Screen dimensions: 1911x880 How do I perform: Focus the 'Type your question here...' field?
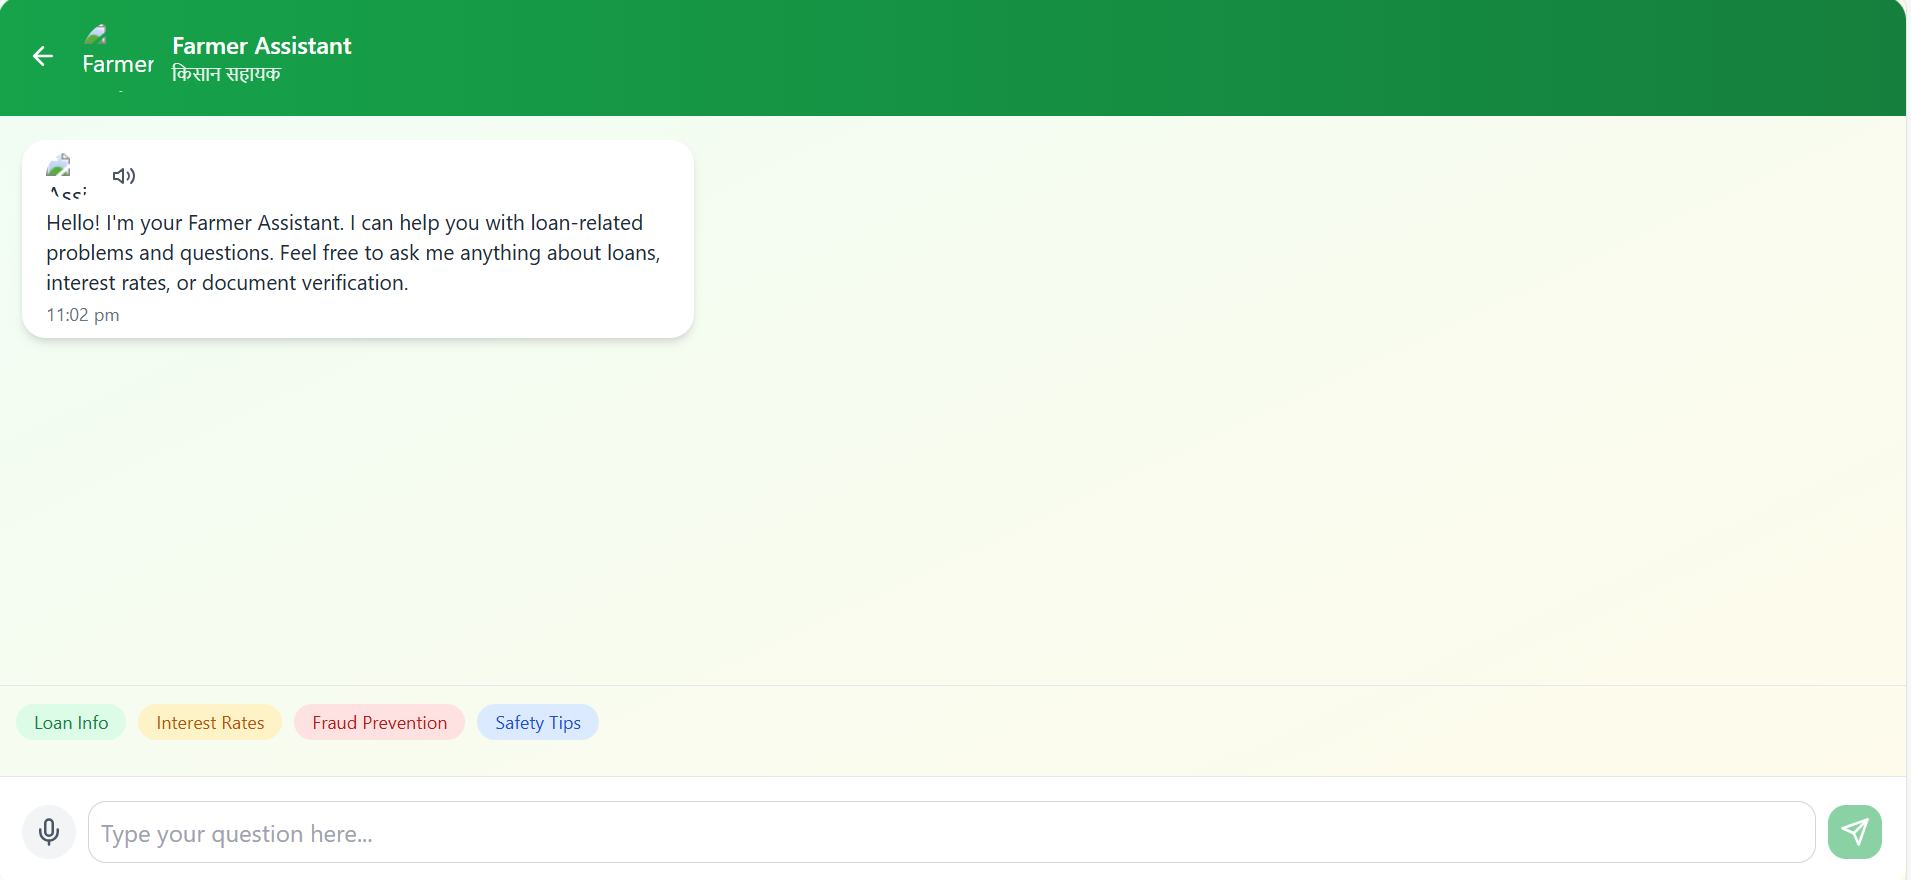[x=951, y=832]
